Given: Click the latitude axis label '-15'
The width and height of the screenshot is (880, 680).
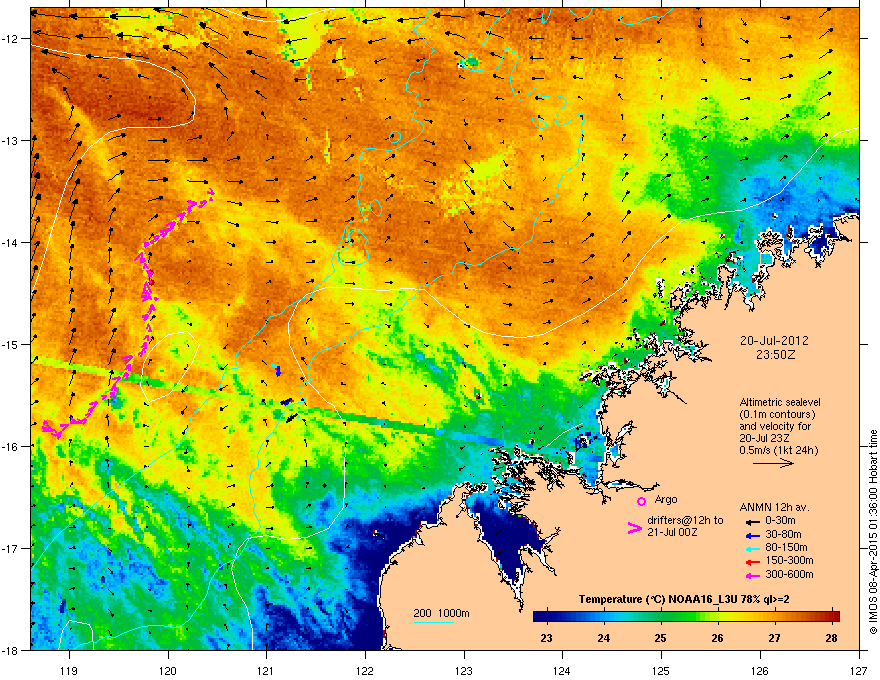Looking at the screenshot, I should coord(11,344).
